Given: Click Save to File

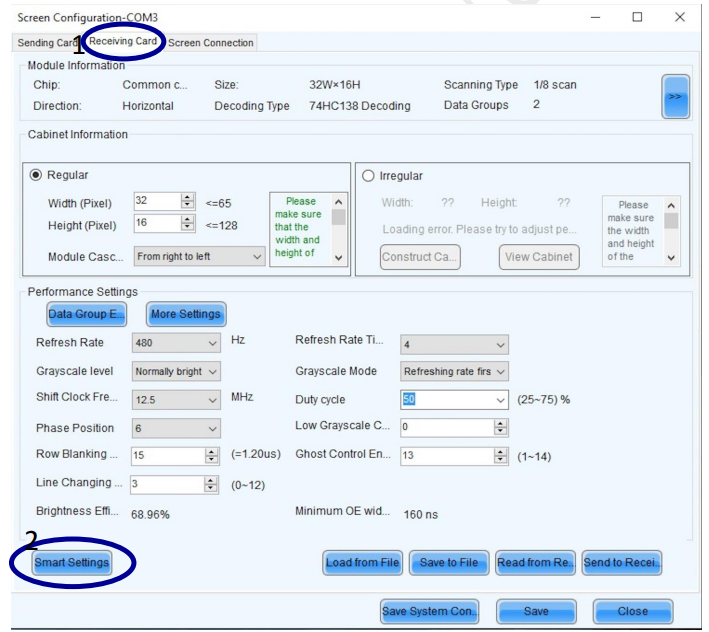Looking at the screenshot, I should pos(449,562).
